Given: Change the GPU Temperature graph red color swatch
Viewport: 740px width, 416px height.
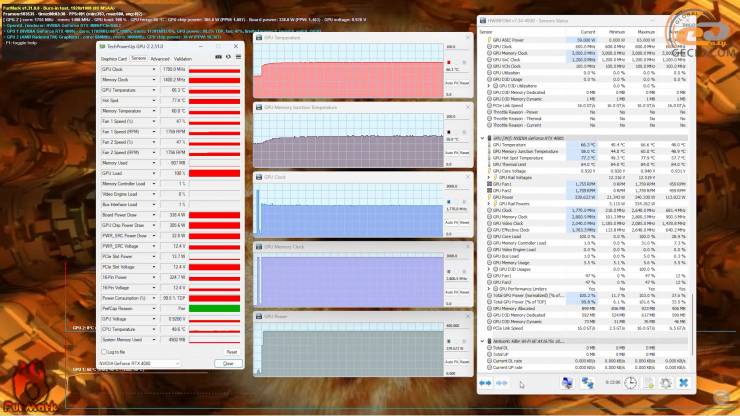Looking at the screenshot, I should coord(449,62).
